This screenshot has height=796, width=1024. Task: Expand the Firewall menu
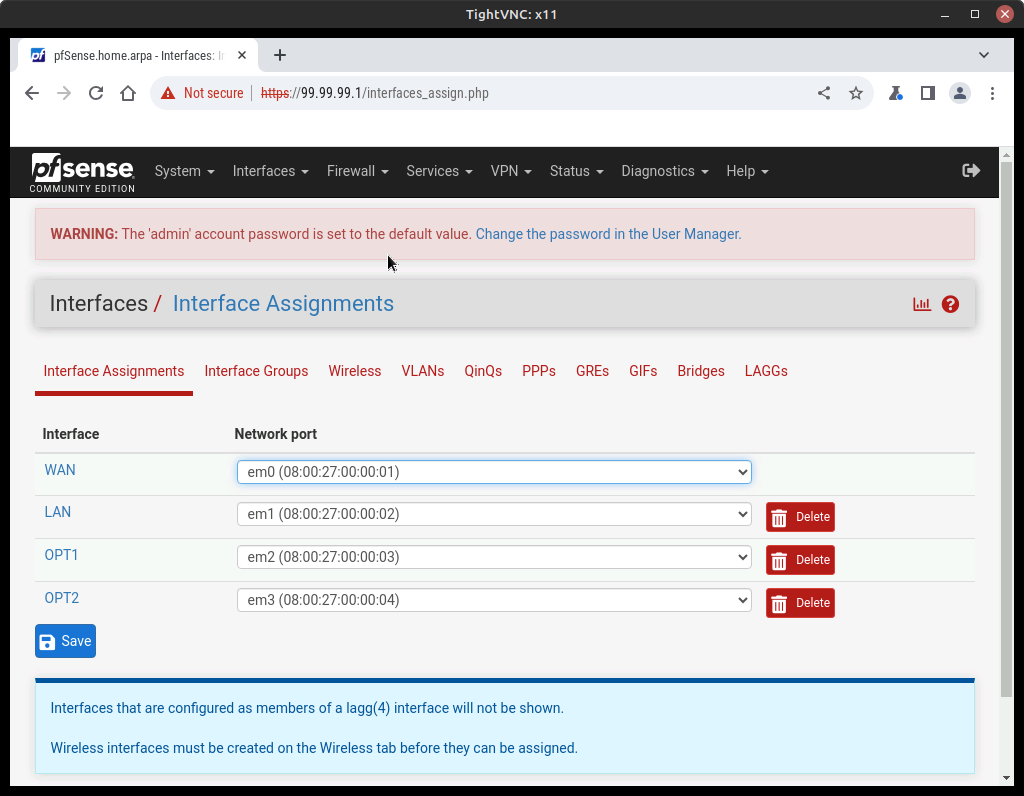click(357, 171)
